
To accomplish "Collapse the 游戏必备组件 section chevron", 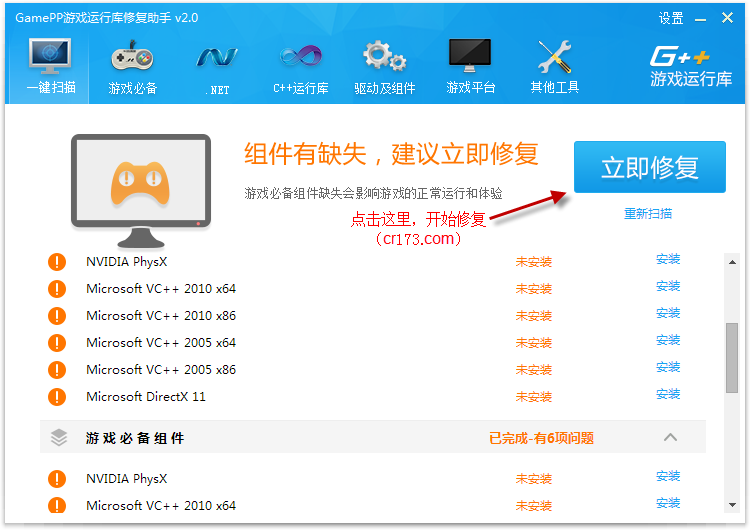I will pyautogui.click(x=670, y=437).
